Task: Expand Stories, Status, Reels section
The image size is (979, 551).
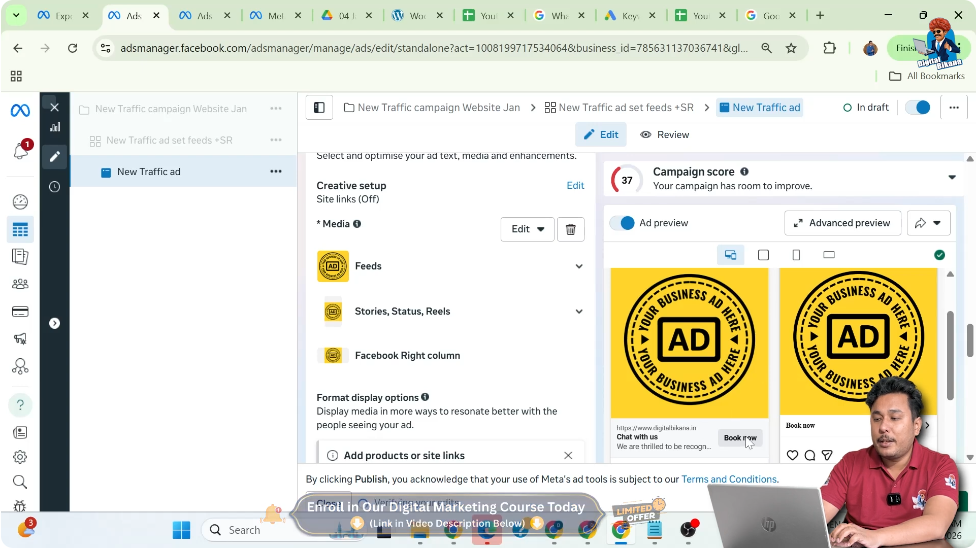Action: point(579,311)
